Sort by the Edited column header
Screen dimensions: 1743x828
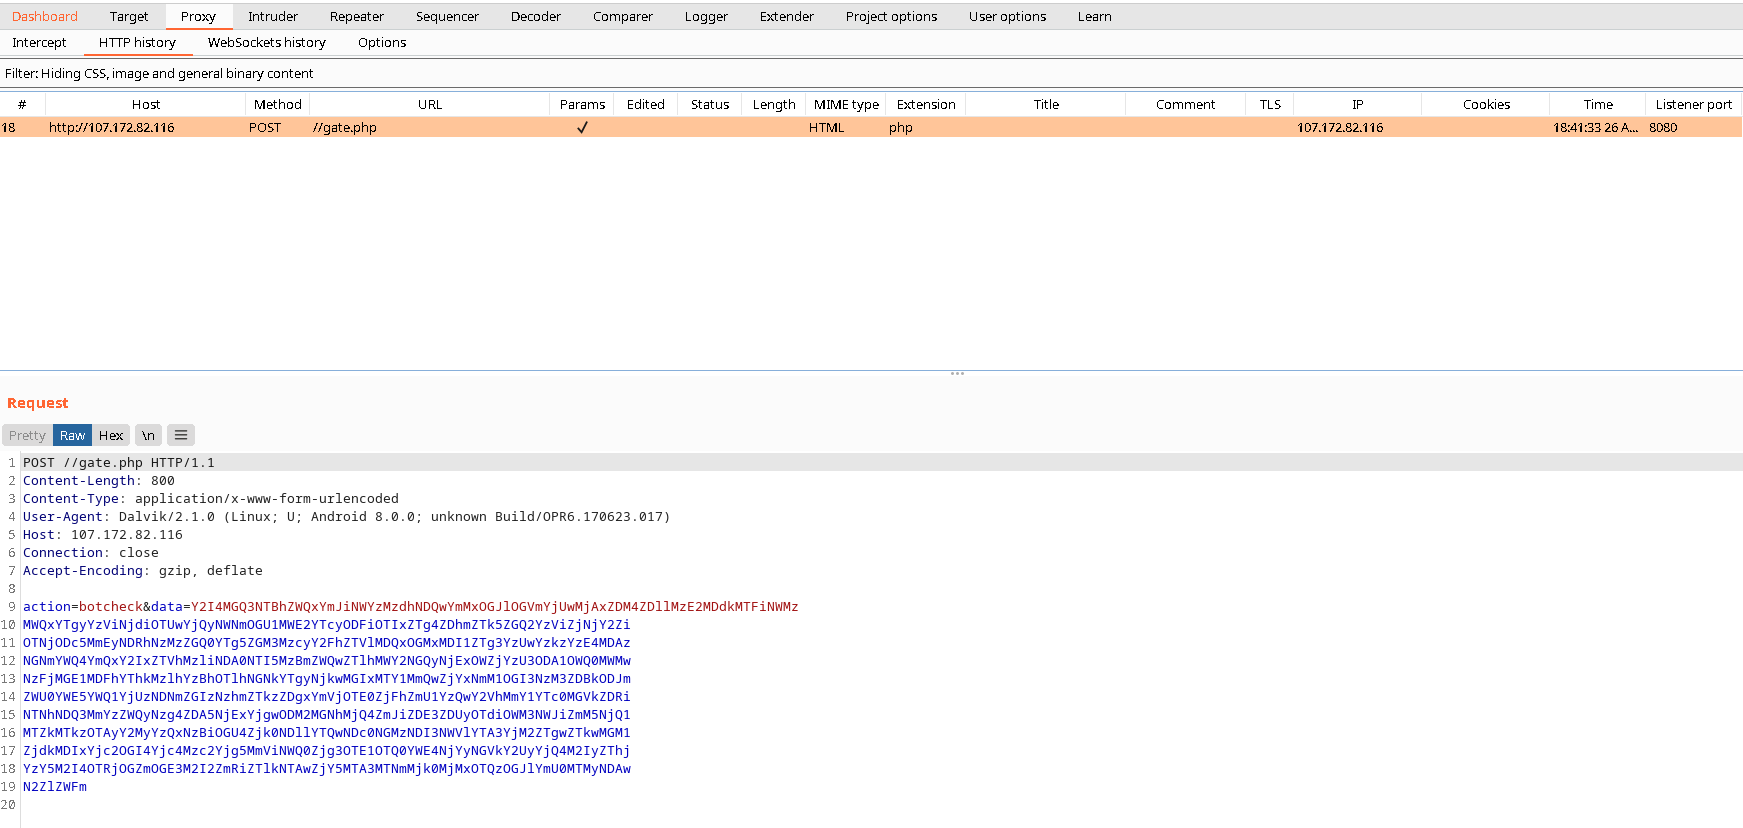(646, 104)
